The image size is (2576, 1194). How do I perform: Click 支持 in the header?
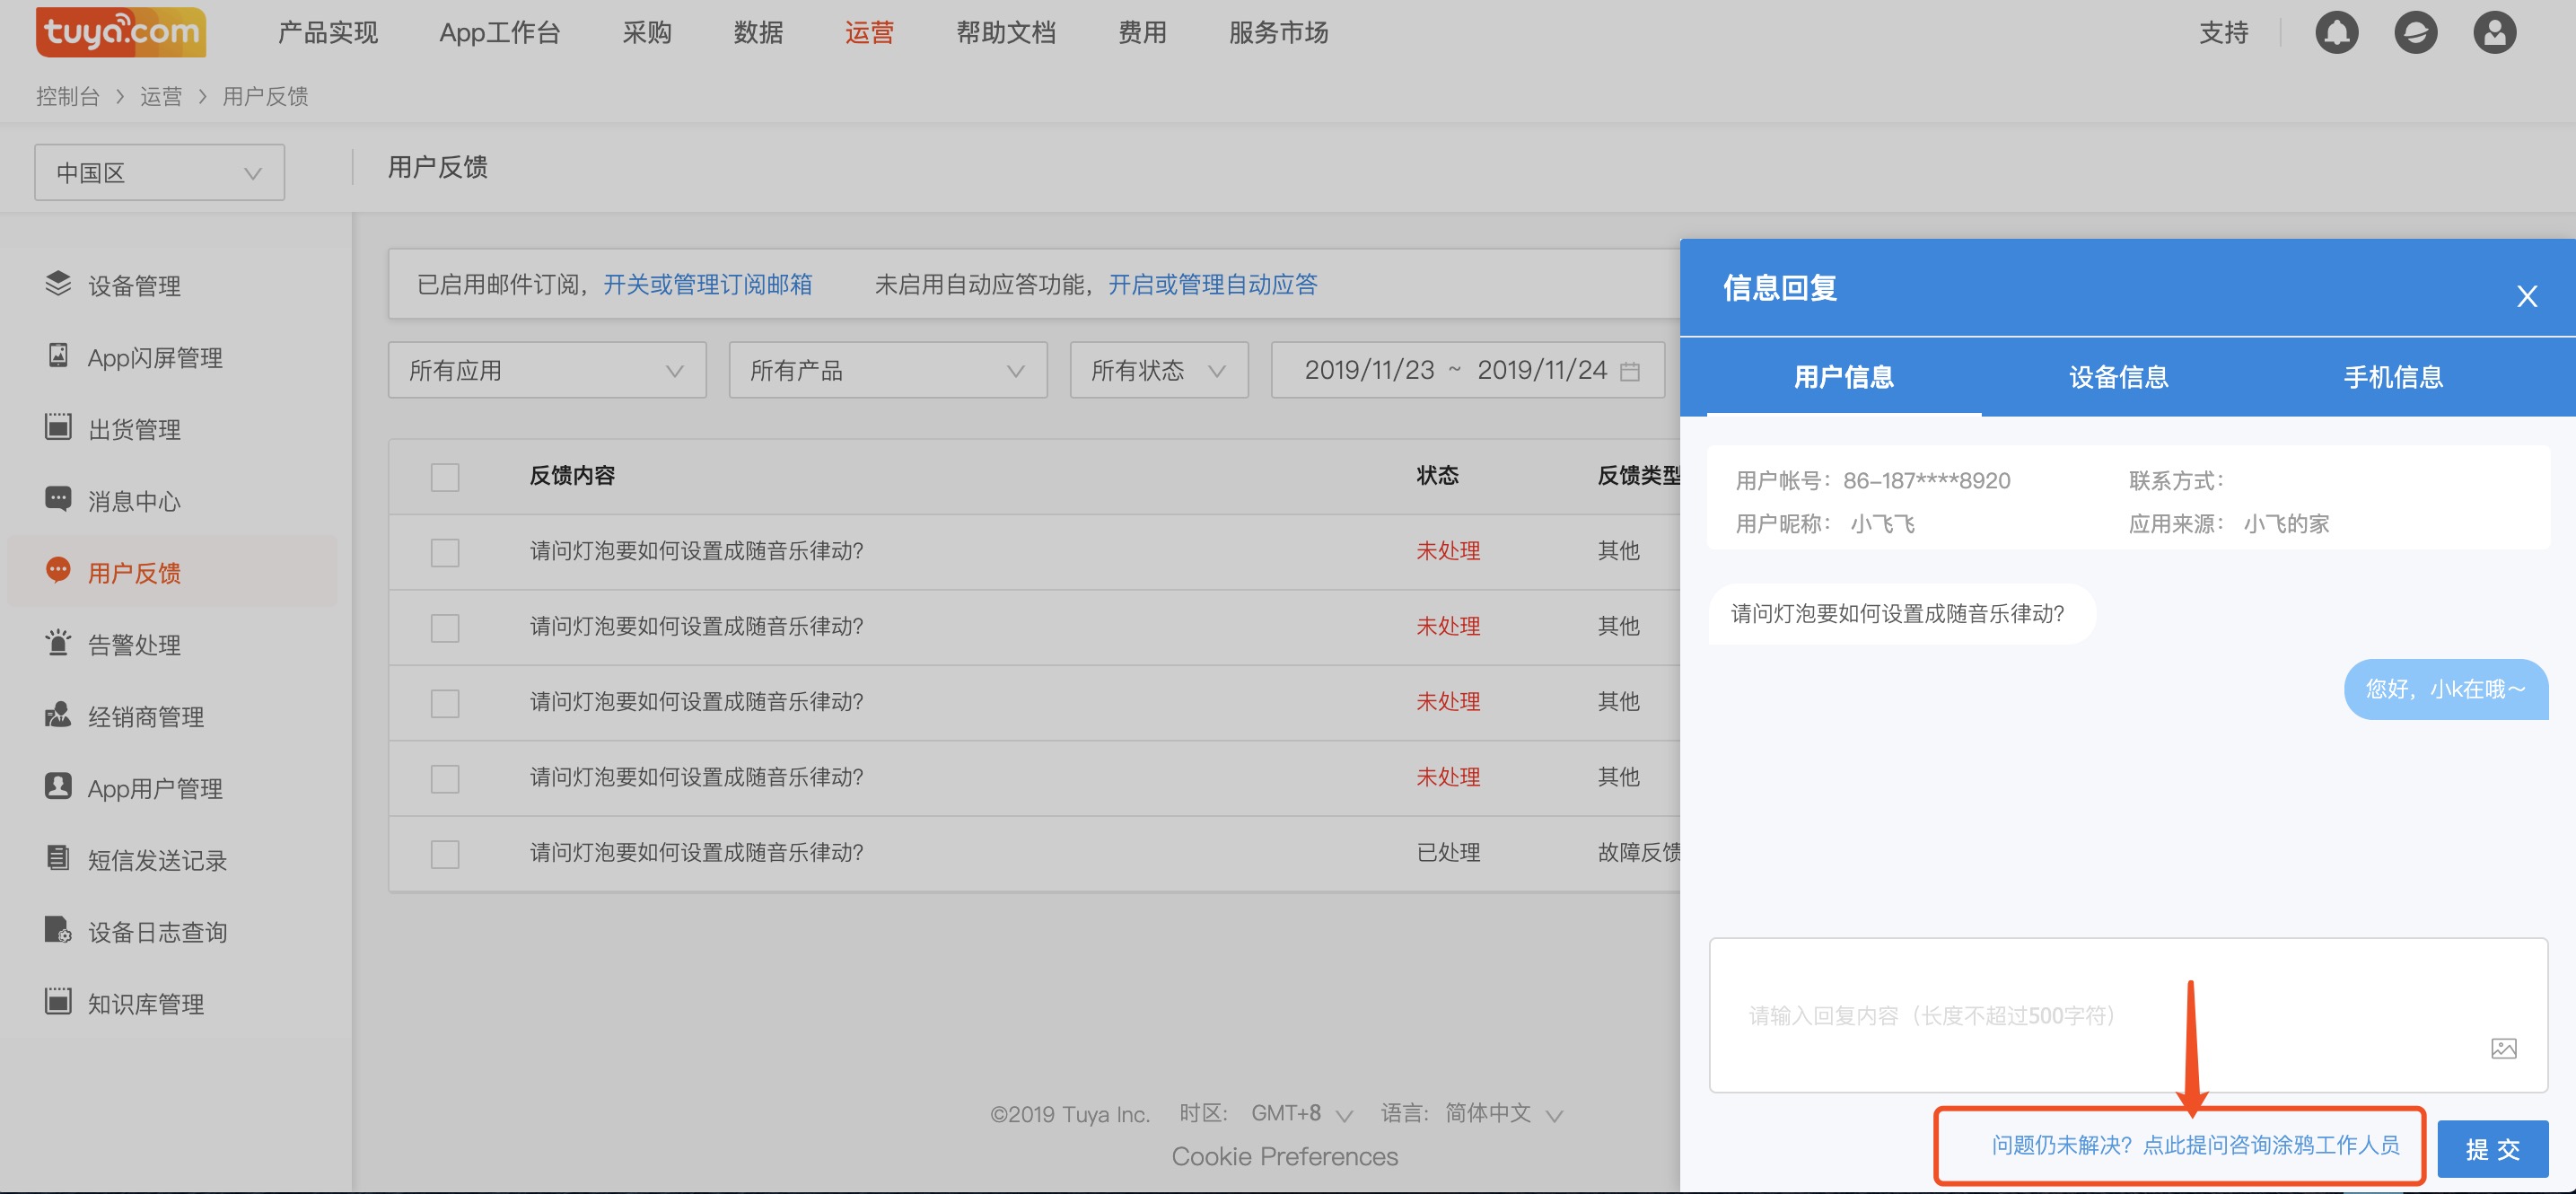[2223, 33]
